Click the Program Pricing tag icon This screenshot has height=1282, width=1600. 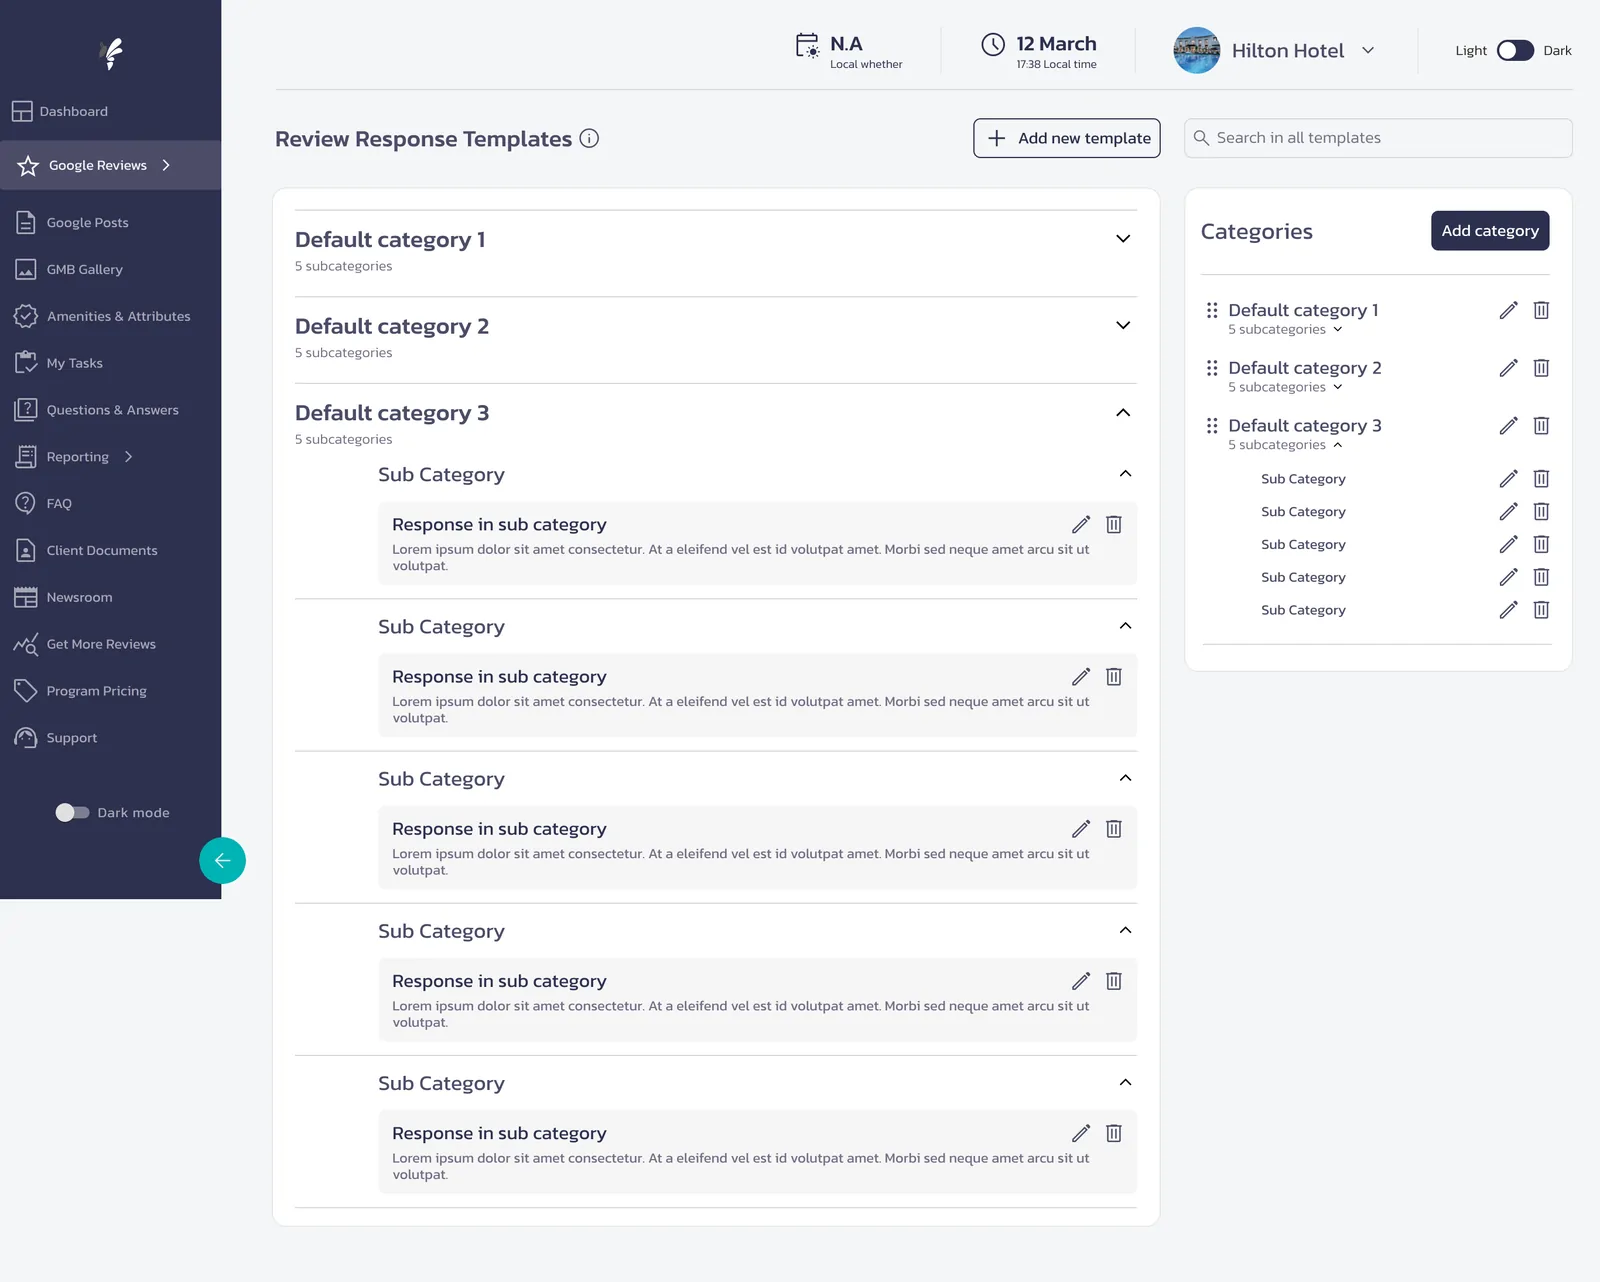tap(25, 691)
